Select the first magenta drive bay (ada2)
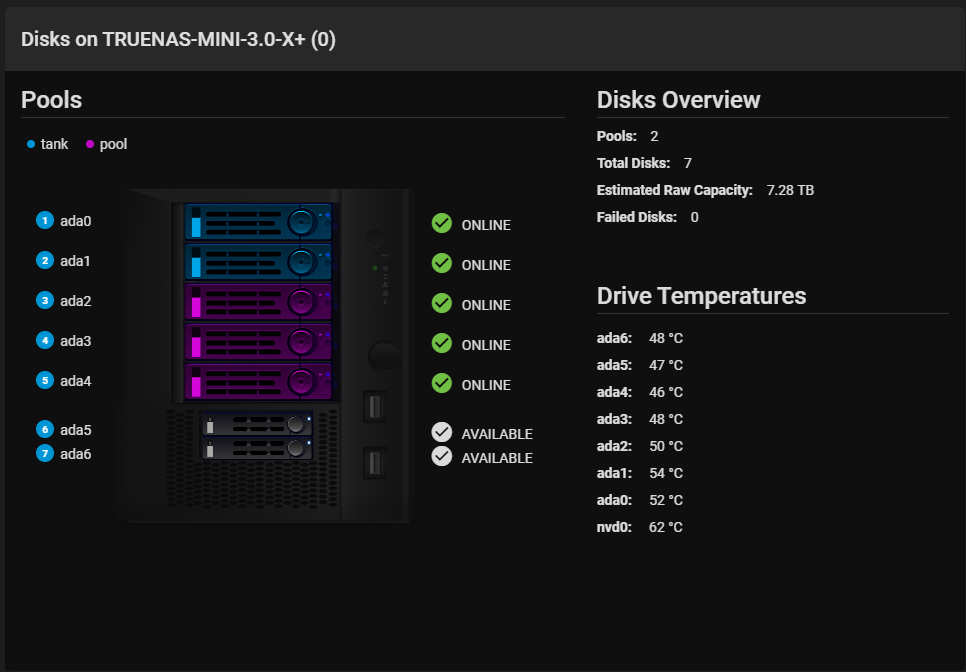Viewport: 966px width, 672px height. [x=259, y=302]
